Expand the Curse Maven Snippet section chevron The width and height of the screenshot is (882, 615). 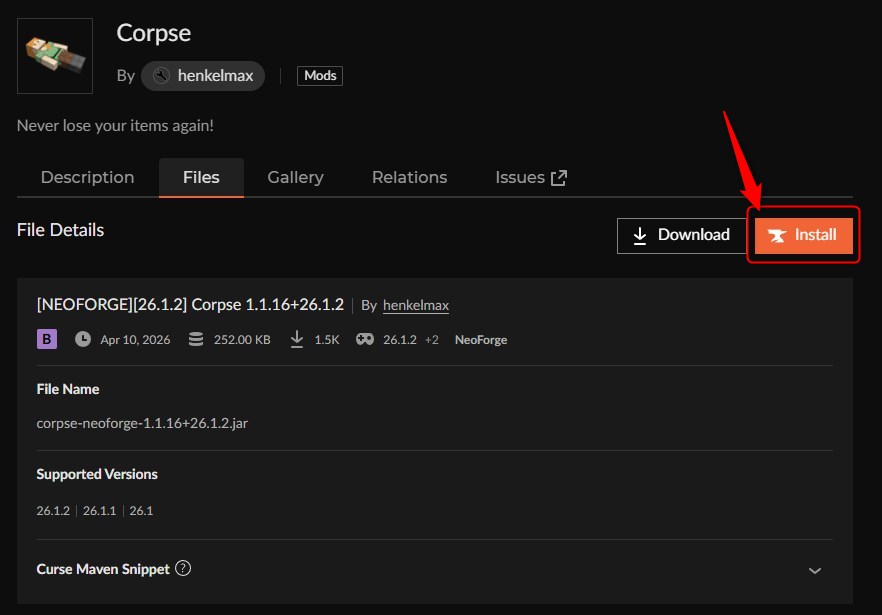pyautogui.click(x=814, y=569)
